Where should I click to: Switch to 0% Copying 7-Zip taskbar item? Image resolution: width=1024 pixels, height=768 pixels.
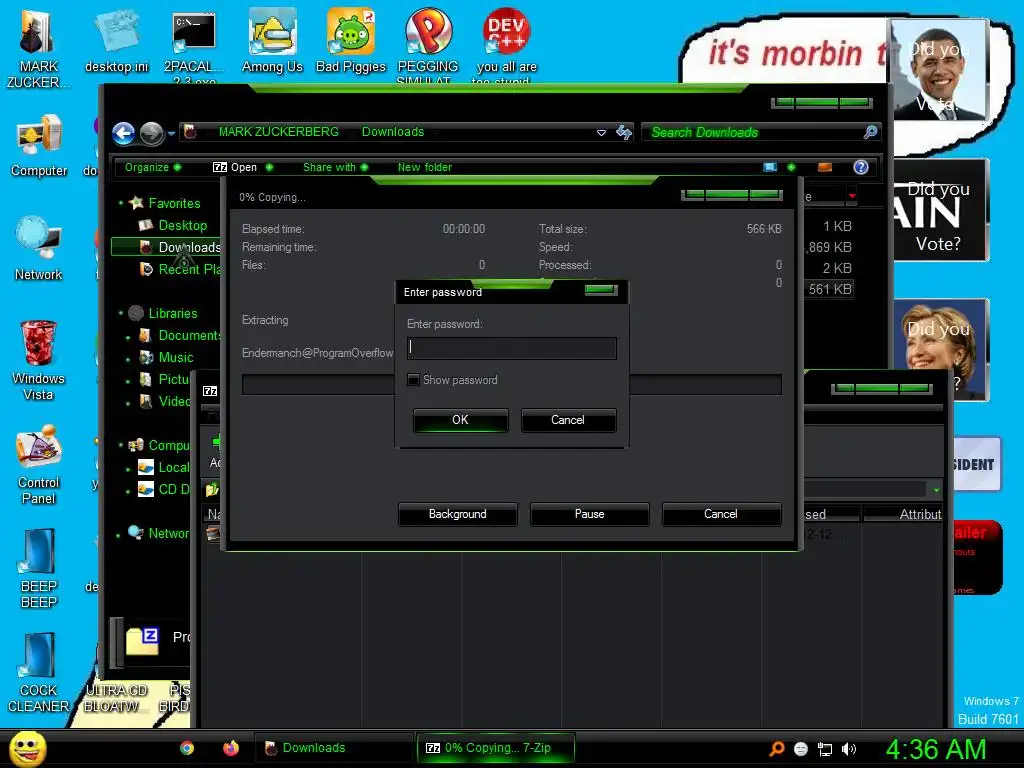(496, 748)
